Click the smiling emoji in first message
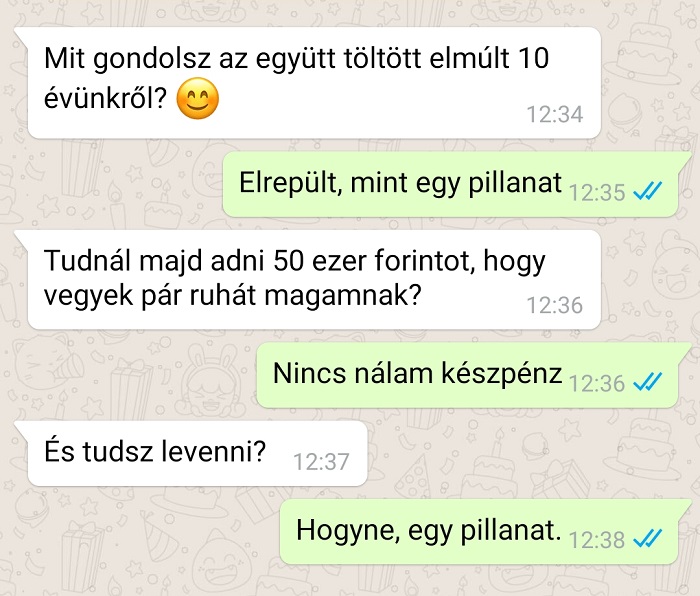Viewport: 700px width, 596px height. [198, 99]
